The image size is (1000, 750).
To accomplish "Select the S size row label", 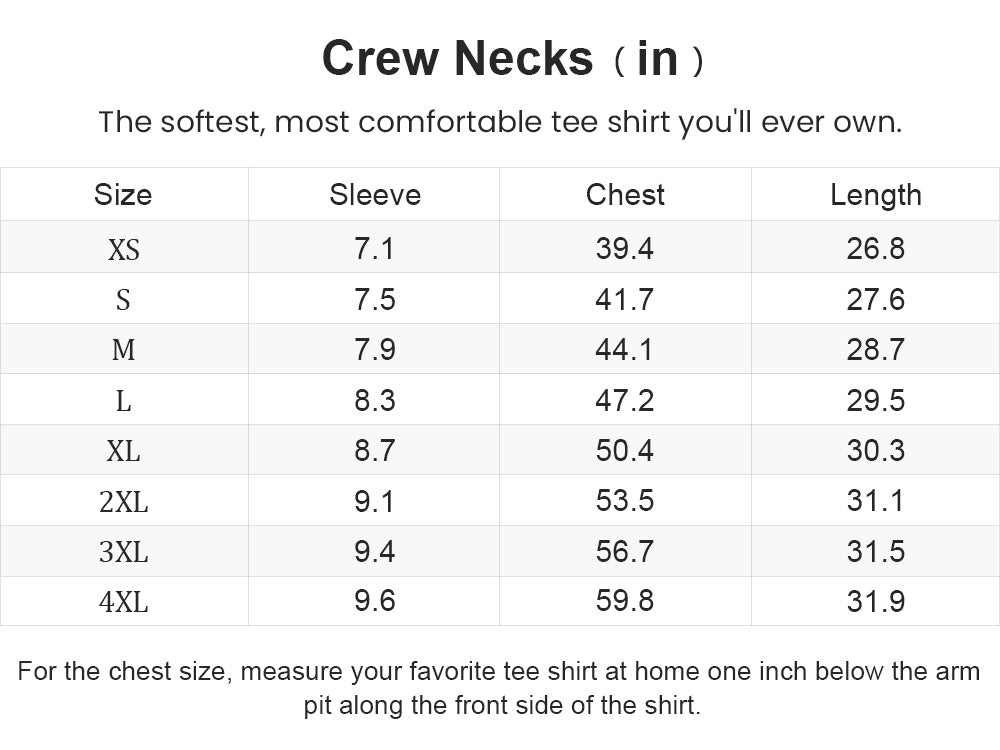I will pyautogui.click(x=123, y=299).
